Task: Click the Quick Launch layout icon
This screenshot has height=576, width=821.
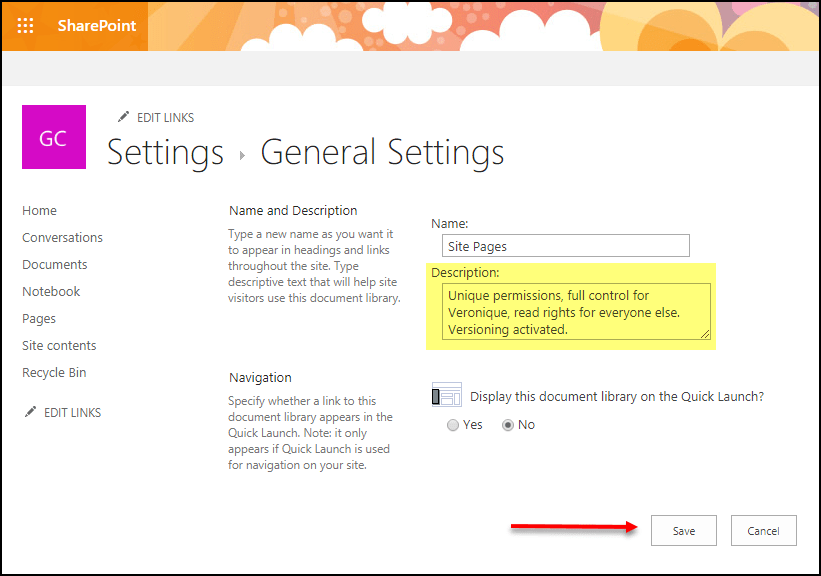Action: tap(446, 395)
